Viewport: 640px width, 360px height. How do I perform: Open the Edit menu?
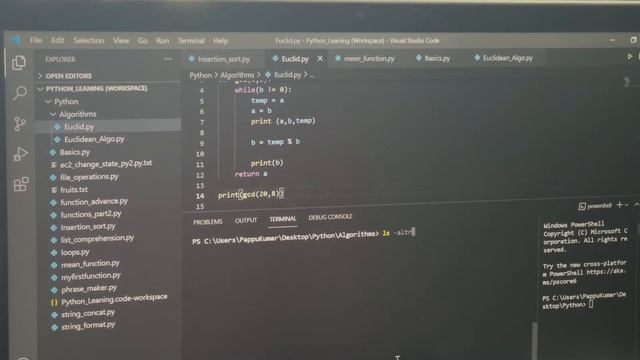point(58,40)
